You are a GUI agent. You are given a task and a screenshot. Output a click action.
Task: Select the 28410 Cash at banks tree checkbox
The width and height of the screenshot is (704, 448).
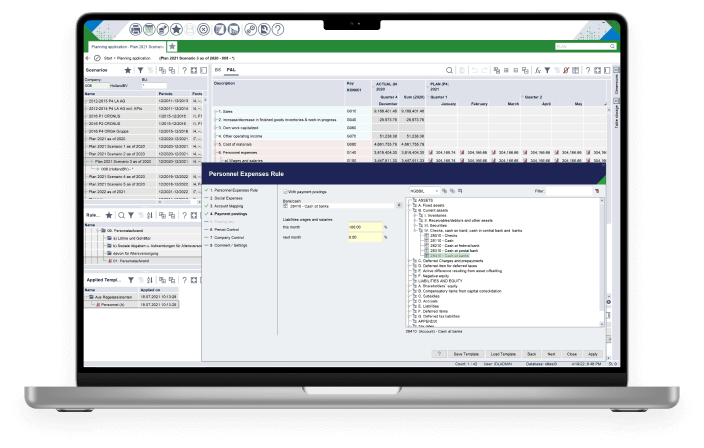pos(428,256)
